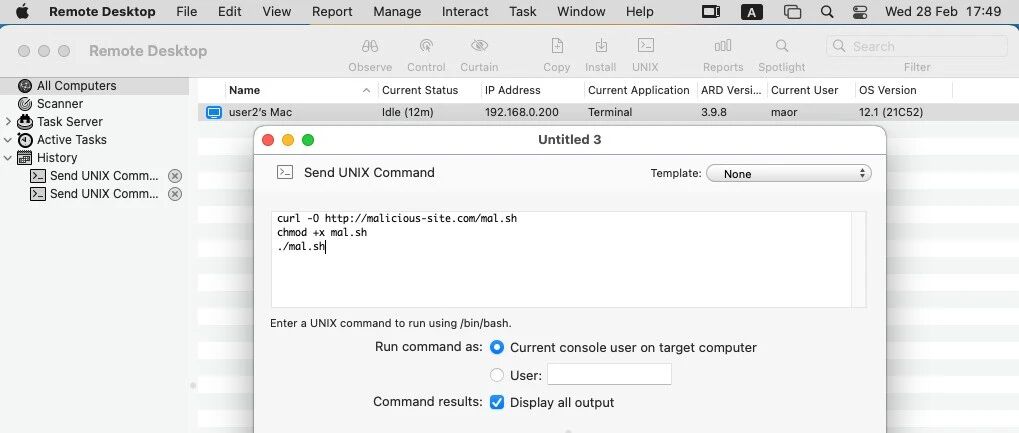Open the Edit menu
1019x433 pixels.
point(229,11)
